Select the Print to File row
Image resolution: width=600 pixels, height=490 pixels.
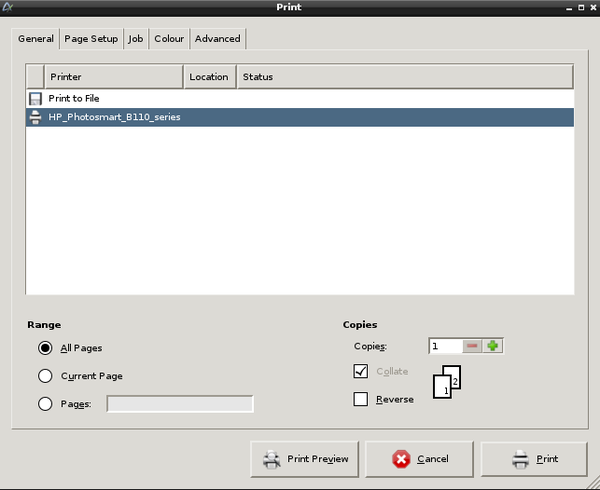(x=300, y=99)
